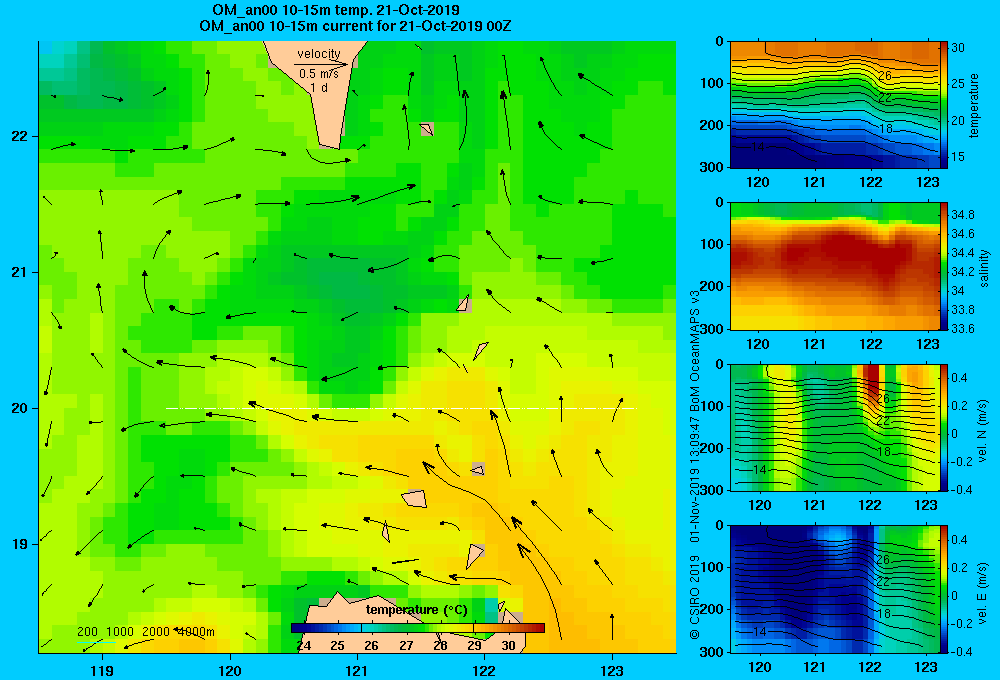1000x680 pixels.
Task: Click the subtitle "OM_an00 10-15m current for 21-Oct-2019 00Z"
Action: (355, 26)
